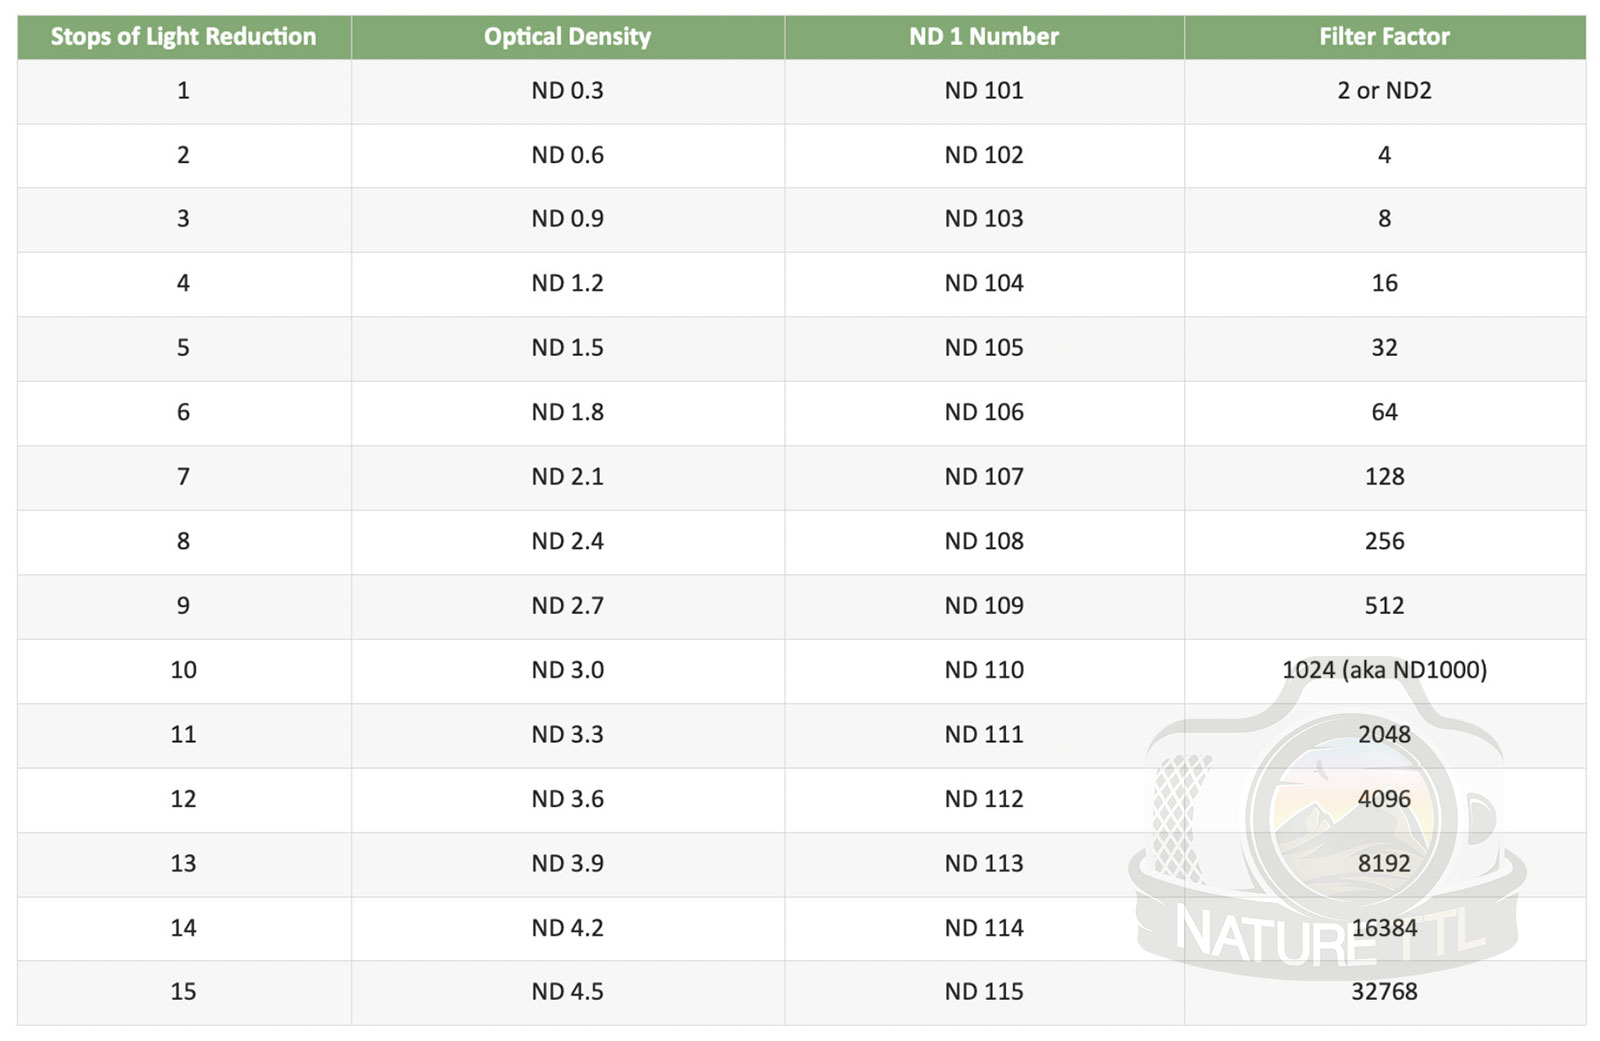Select stop number 15 in first column

tap(183, 992)
